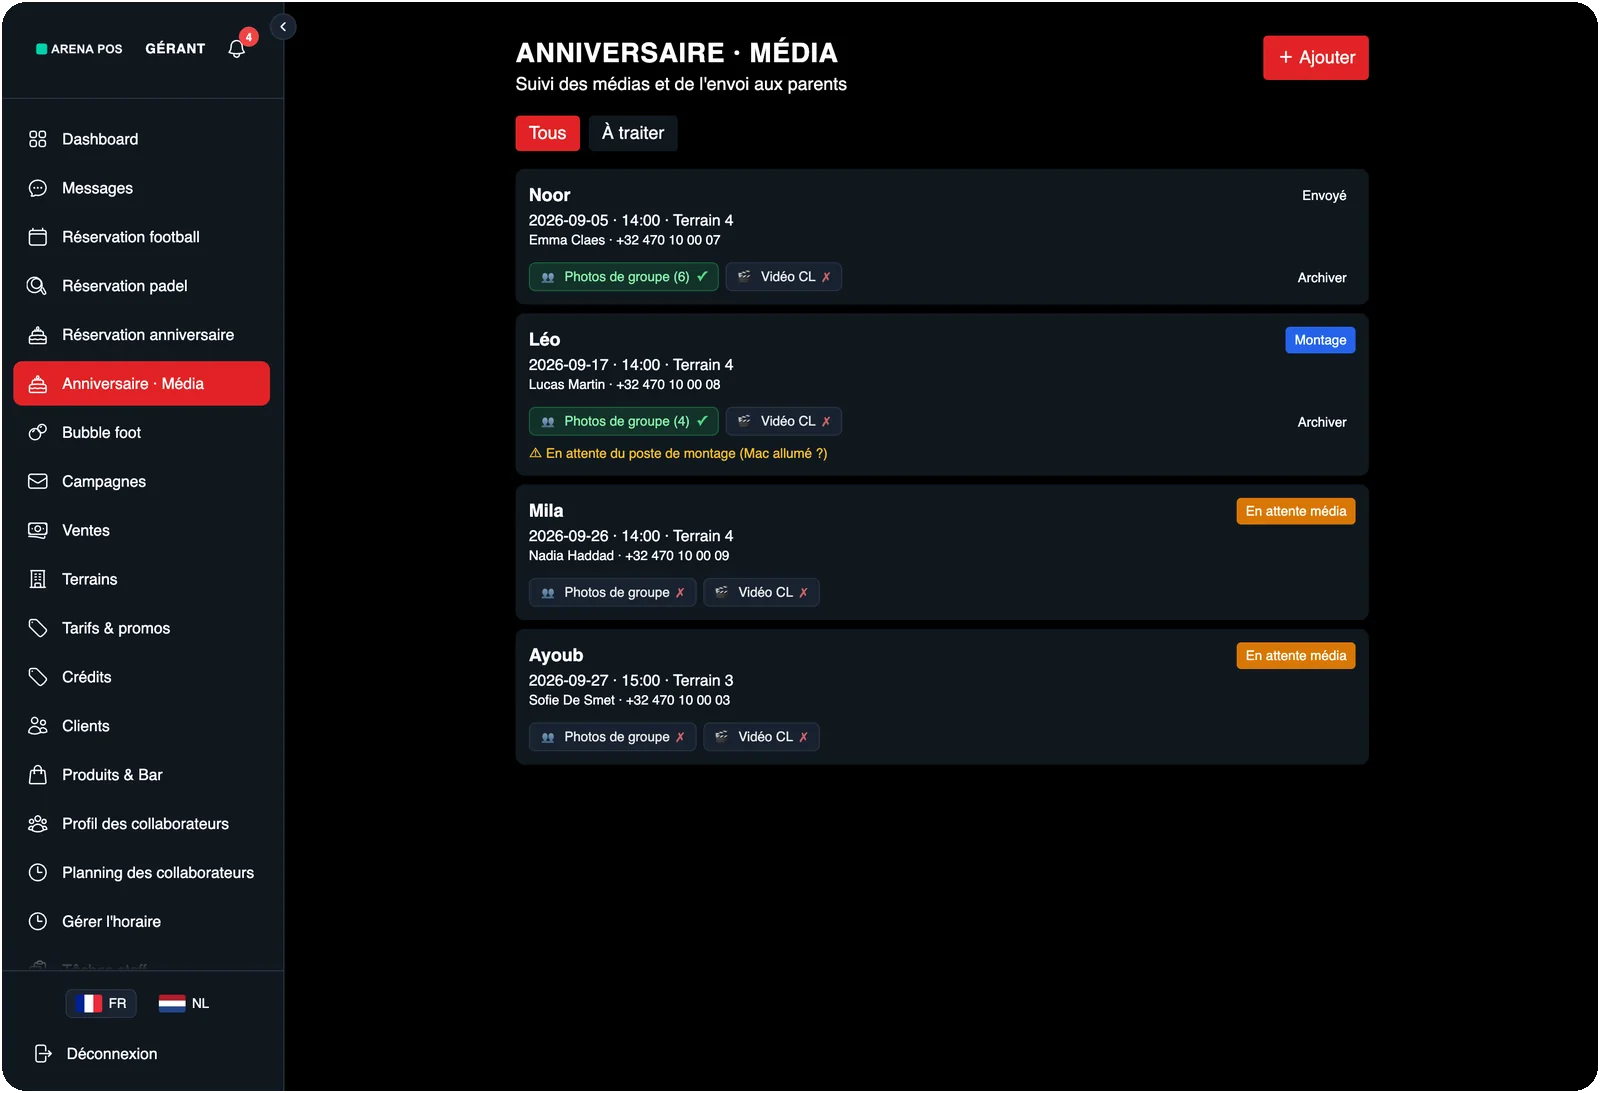This screenshot has height=1093, width=1600.
Task: Click the Planning des collaborateurs clock icon
Action: [38, 873]
